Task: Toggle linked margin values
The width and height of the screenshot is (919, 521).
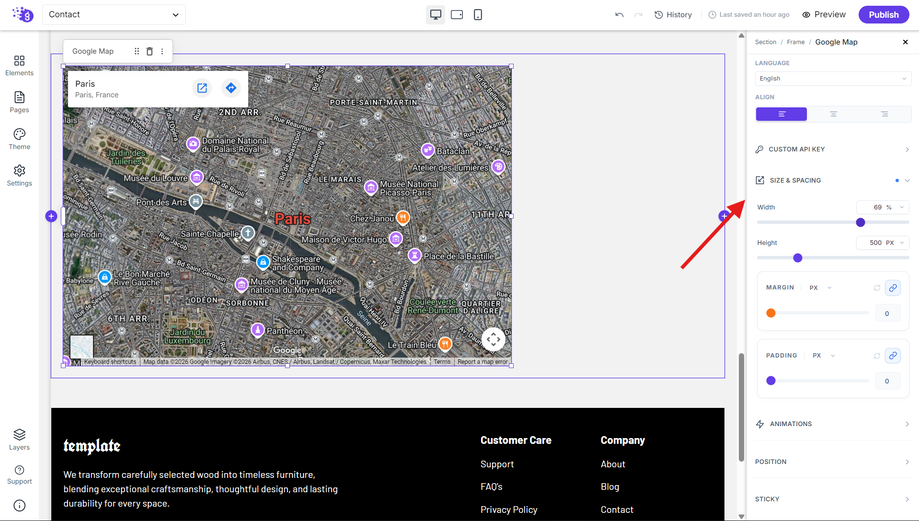Action: (893, 288)
